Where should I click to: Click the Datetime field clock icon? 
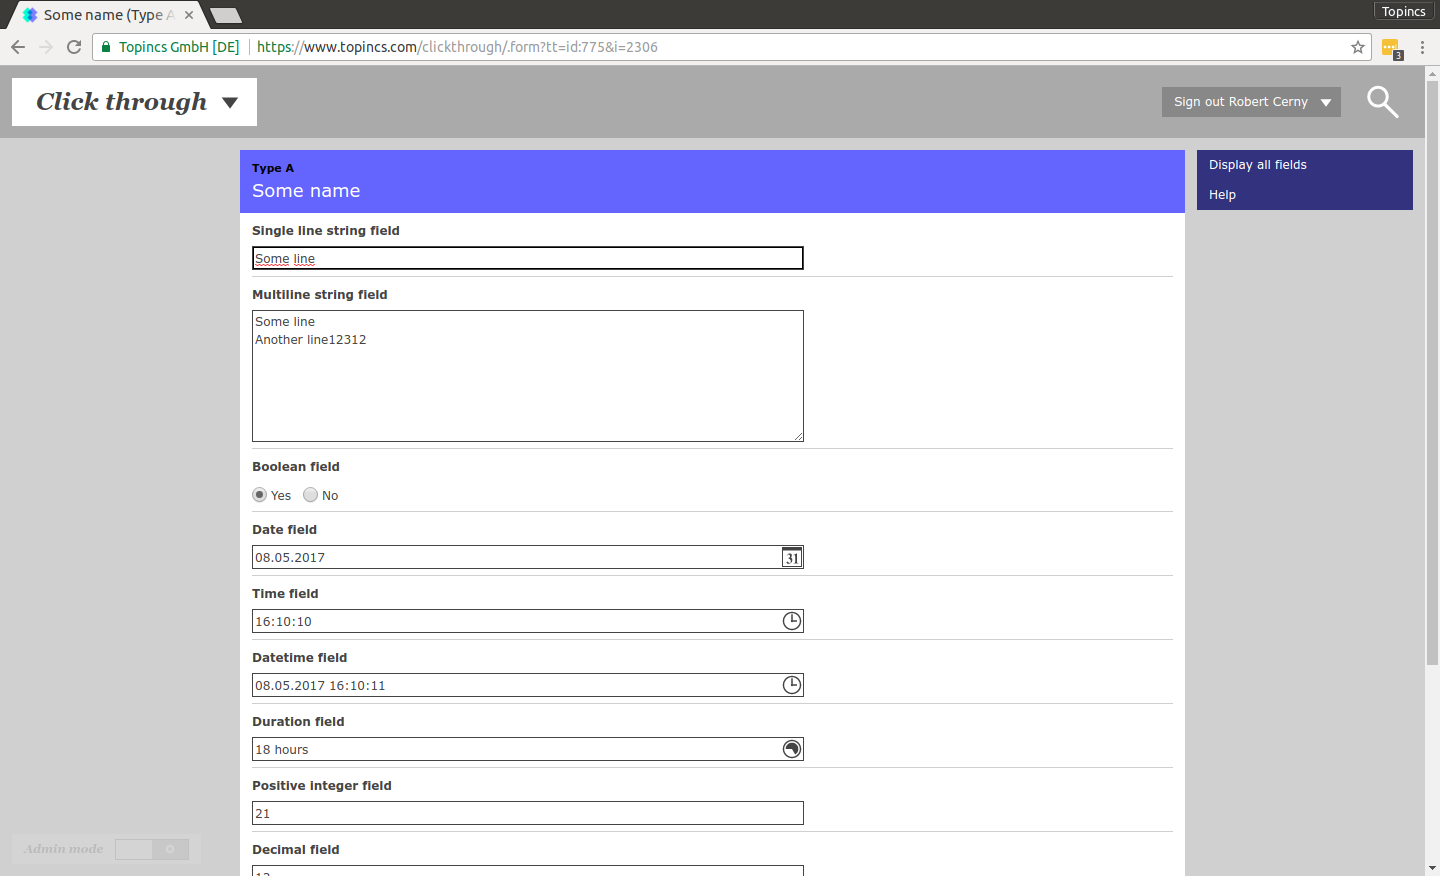pos(792,685)
